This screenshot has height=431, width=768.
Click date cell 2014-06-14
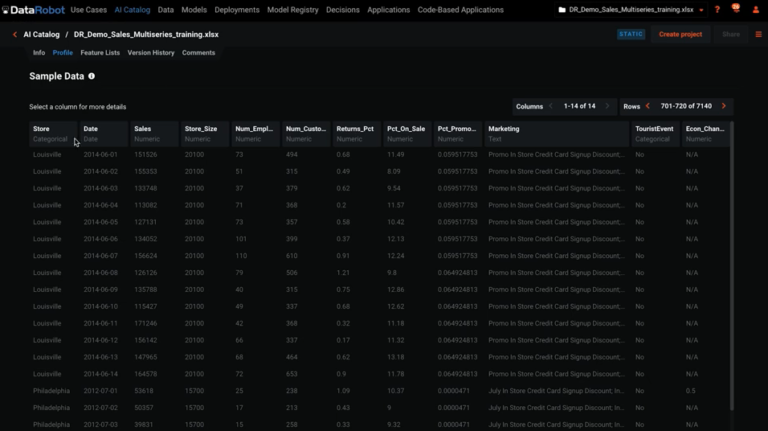pyautogui.click(x=100, y=374)
